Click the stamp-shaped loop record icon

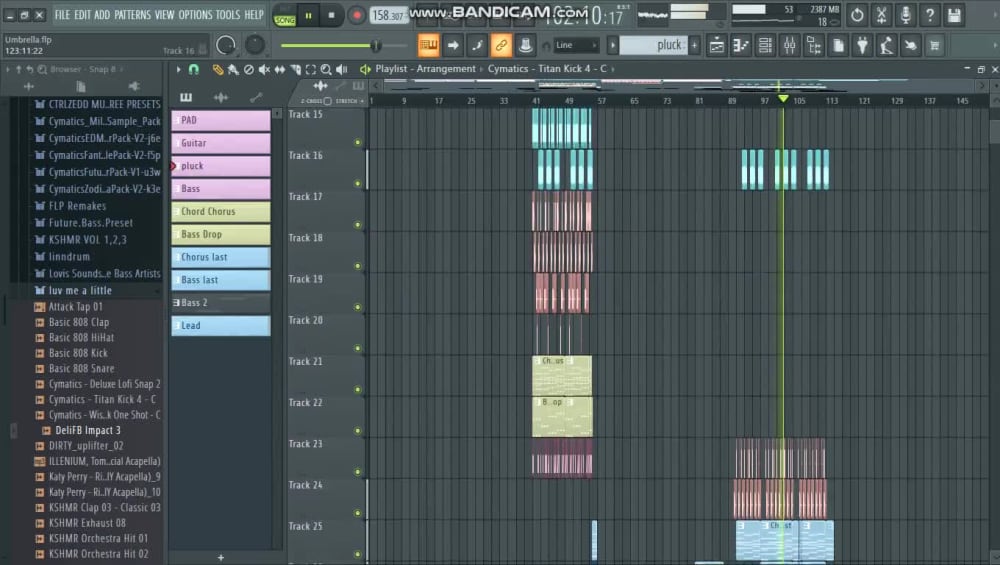(526, 45)
